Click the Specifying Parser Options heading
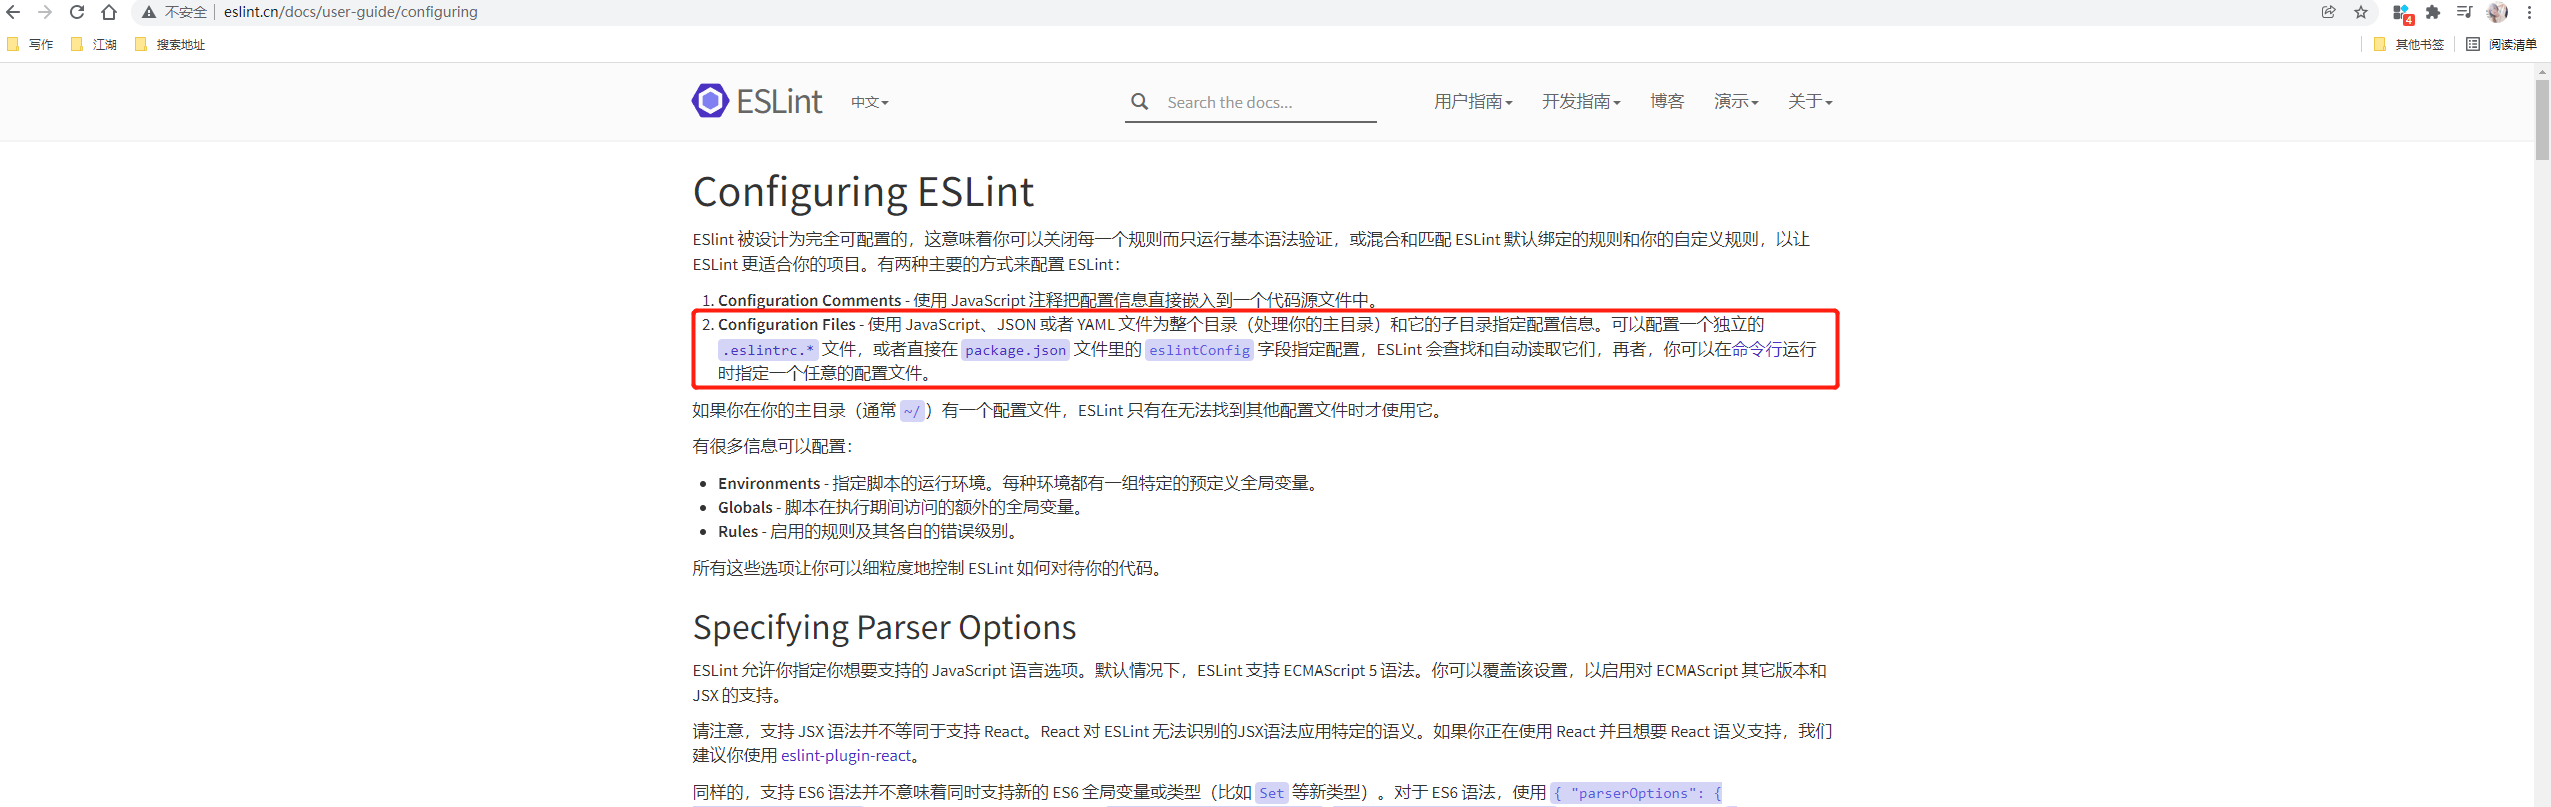The width and height of the screenshot is (2551, 807). pos(884,627)
